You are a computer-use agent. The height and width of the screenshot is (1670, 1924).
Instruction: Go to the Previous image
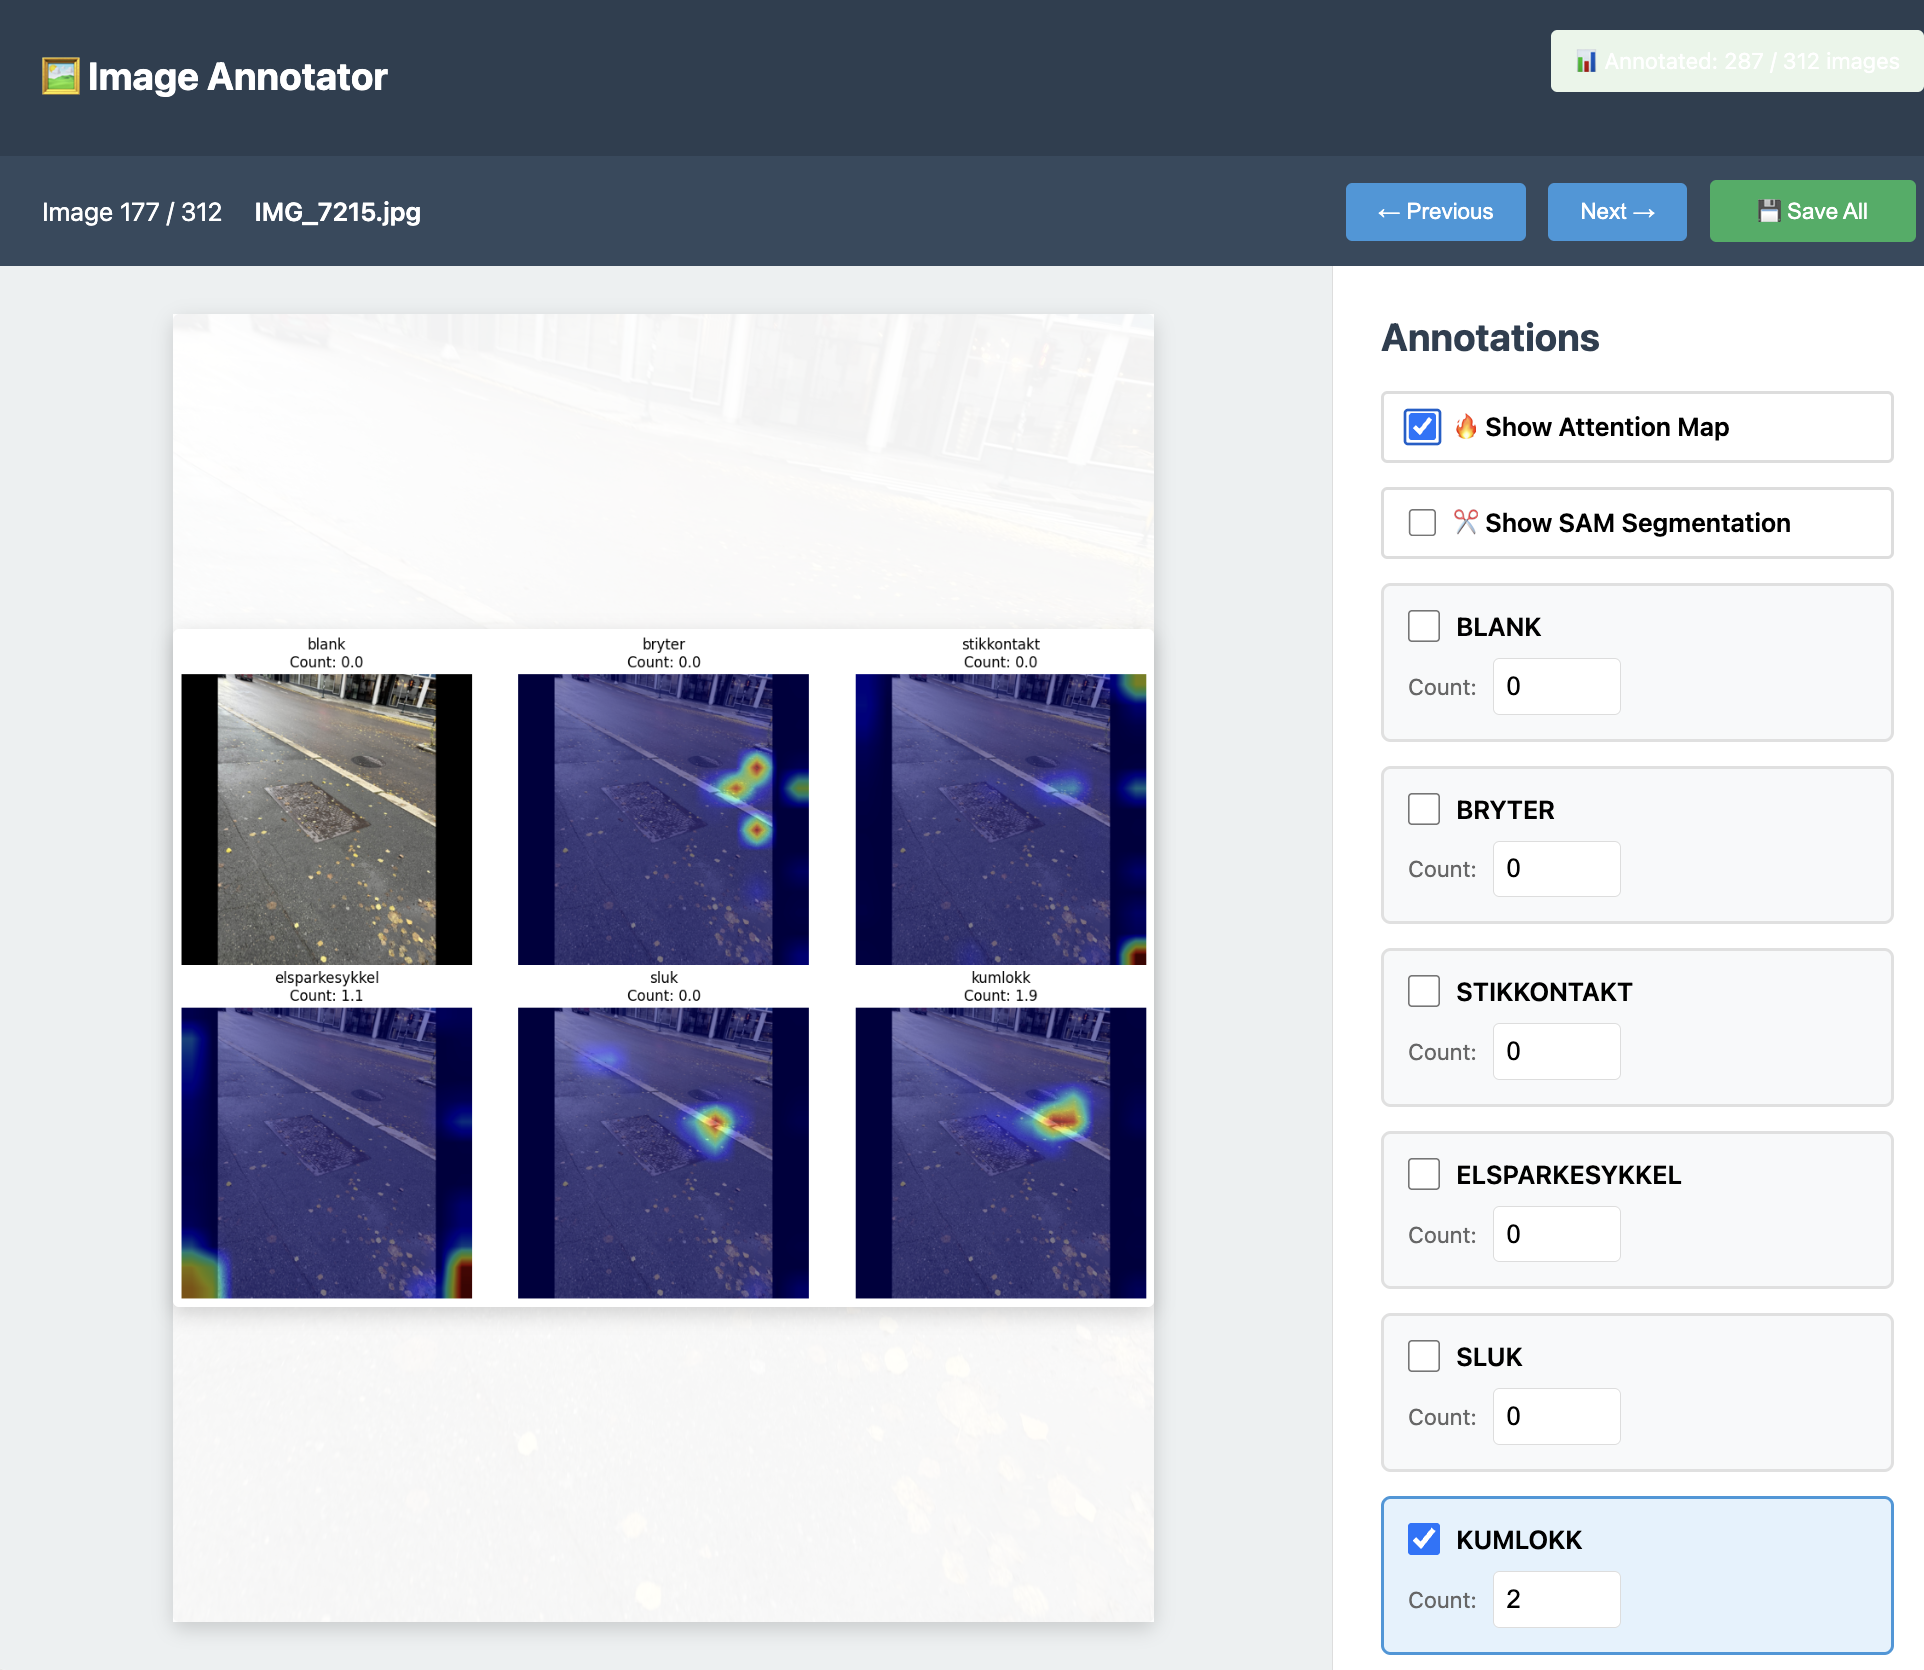1435,212
